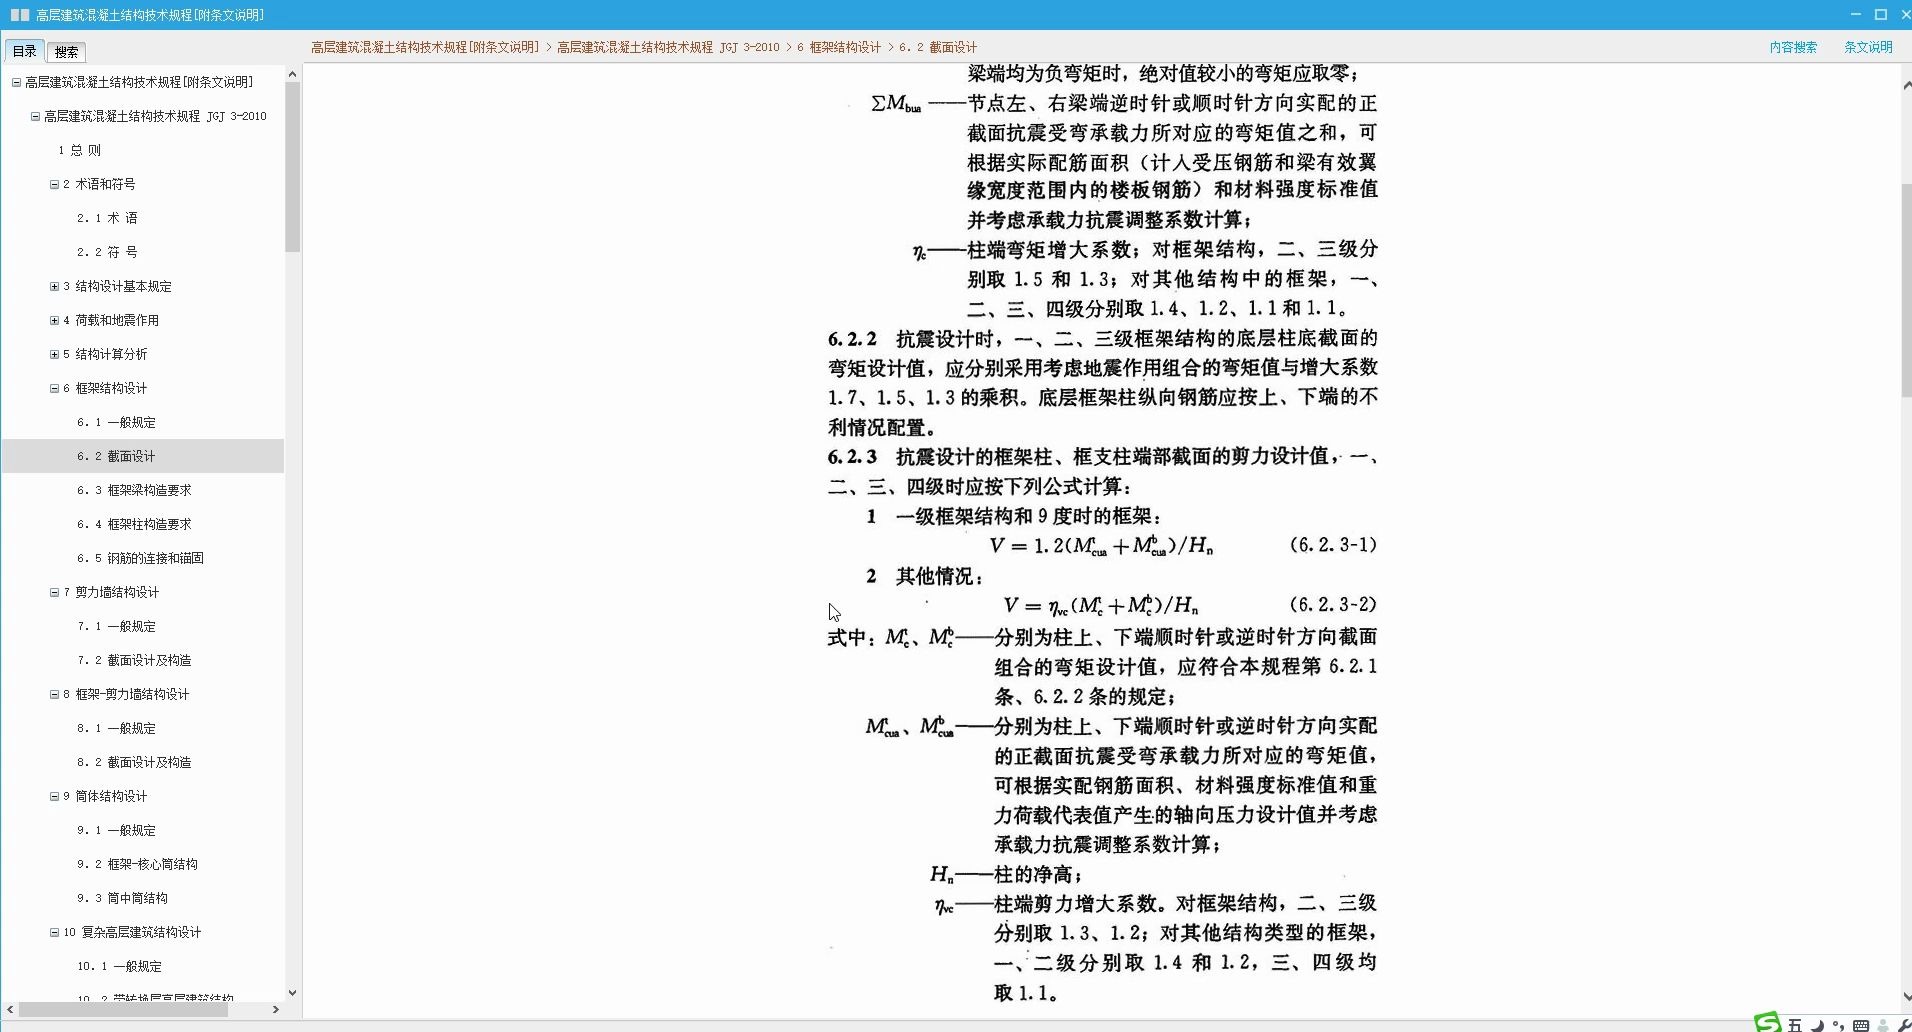Select 7.1 一般规定 tree item
1912x1032 pixels.
tap(116, 626)
